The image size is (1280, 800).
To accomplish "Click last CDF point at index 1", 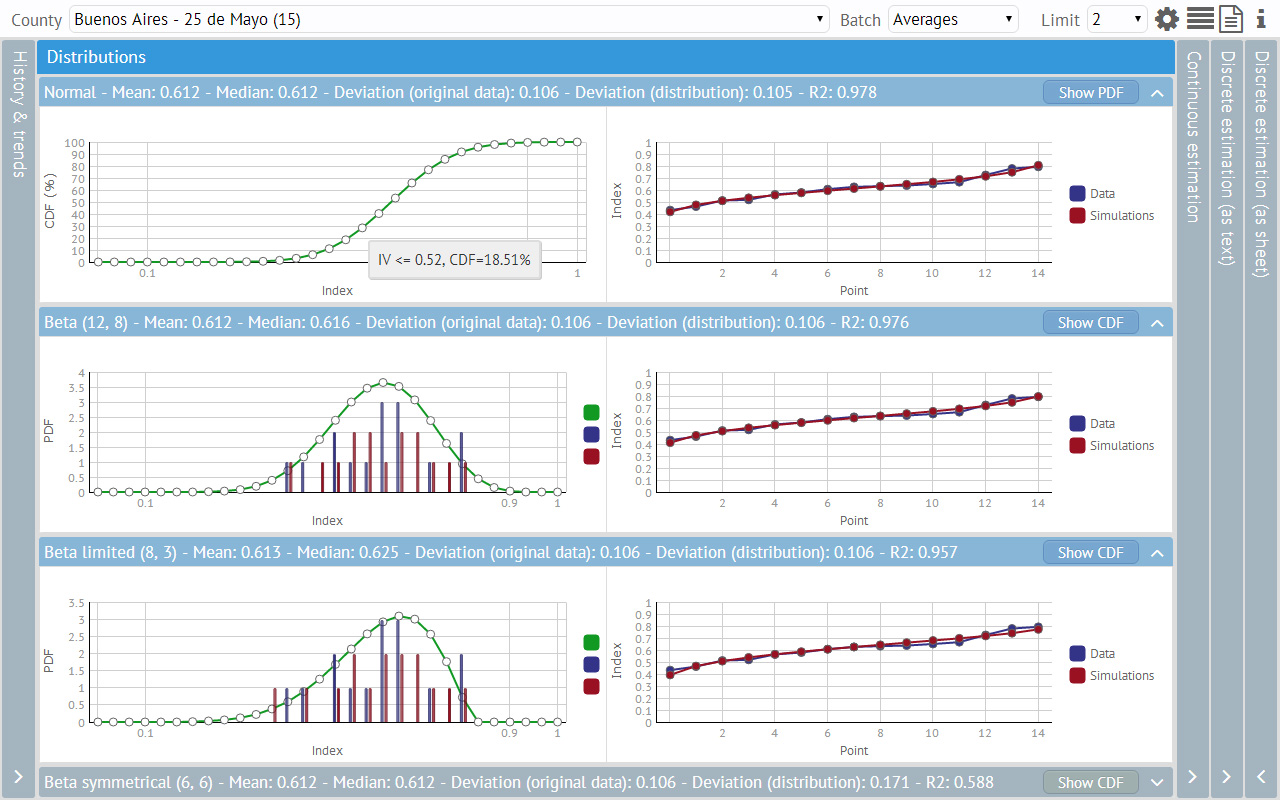I will point(578,142).
